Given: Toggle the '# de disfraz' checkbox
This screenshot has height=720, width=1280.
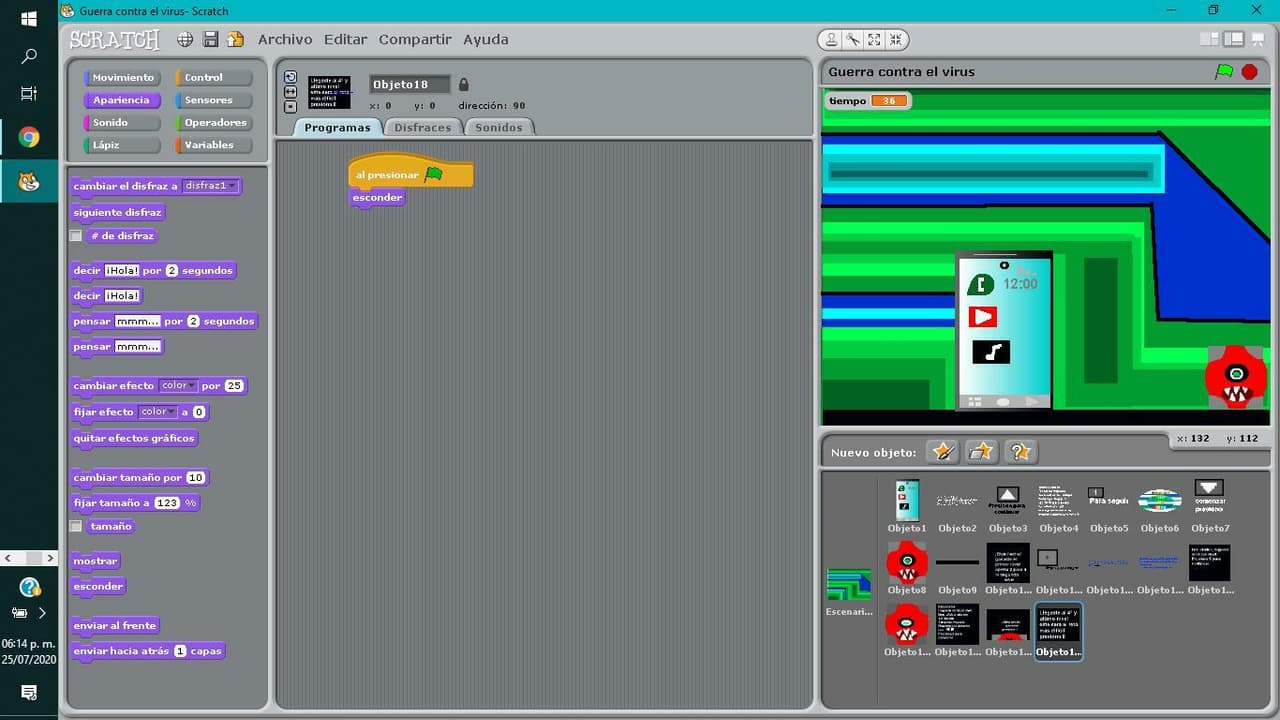Looking at the screenshot, I should pyautogui.click(x=76, y=236).
